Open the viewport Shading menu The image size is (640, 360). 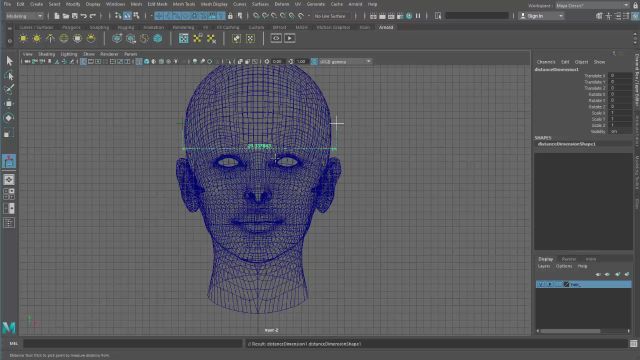(47, 54)
